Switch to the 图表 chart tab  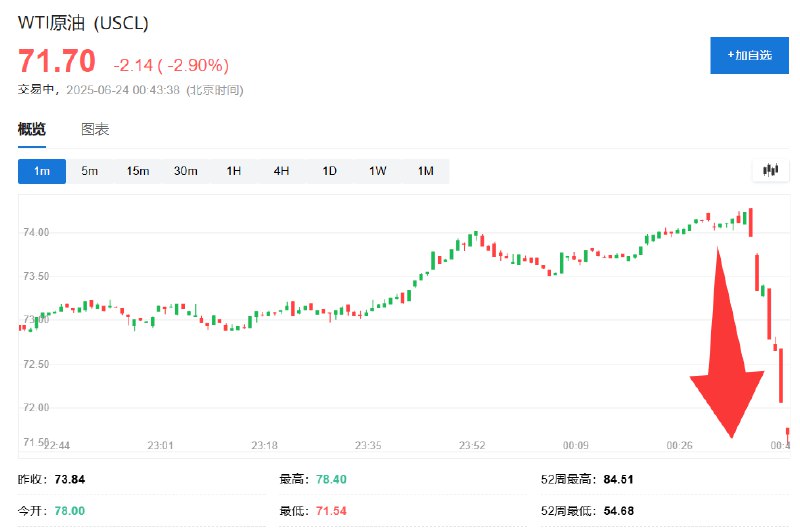[x=95, y=130]
